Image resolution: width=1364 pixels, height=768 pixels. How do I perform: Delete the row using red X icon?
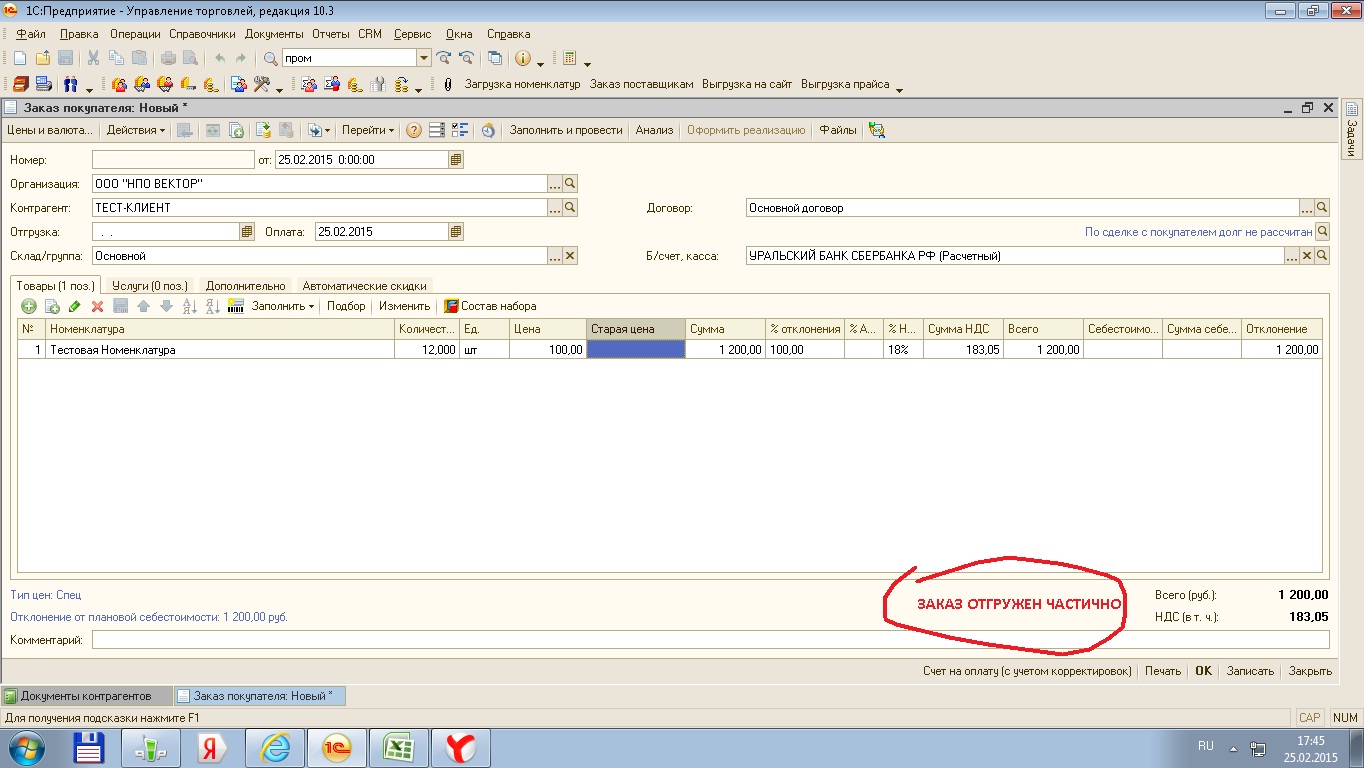98,306
